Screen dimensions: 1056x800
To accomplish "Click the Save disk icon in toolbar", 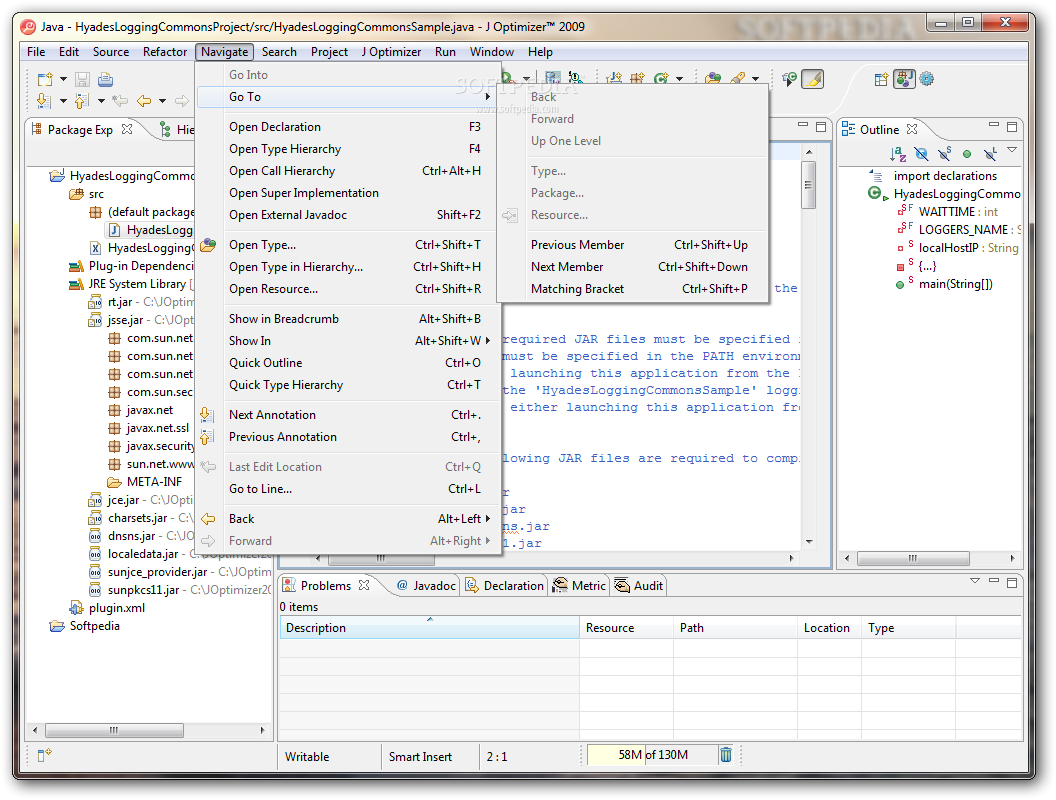I will tap(82, 79).
